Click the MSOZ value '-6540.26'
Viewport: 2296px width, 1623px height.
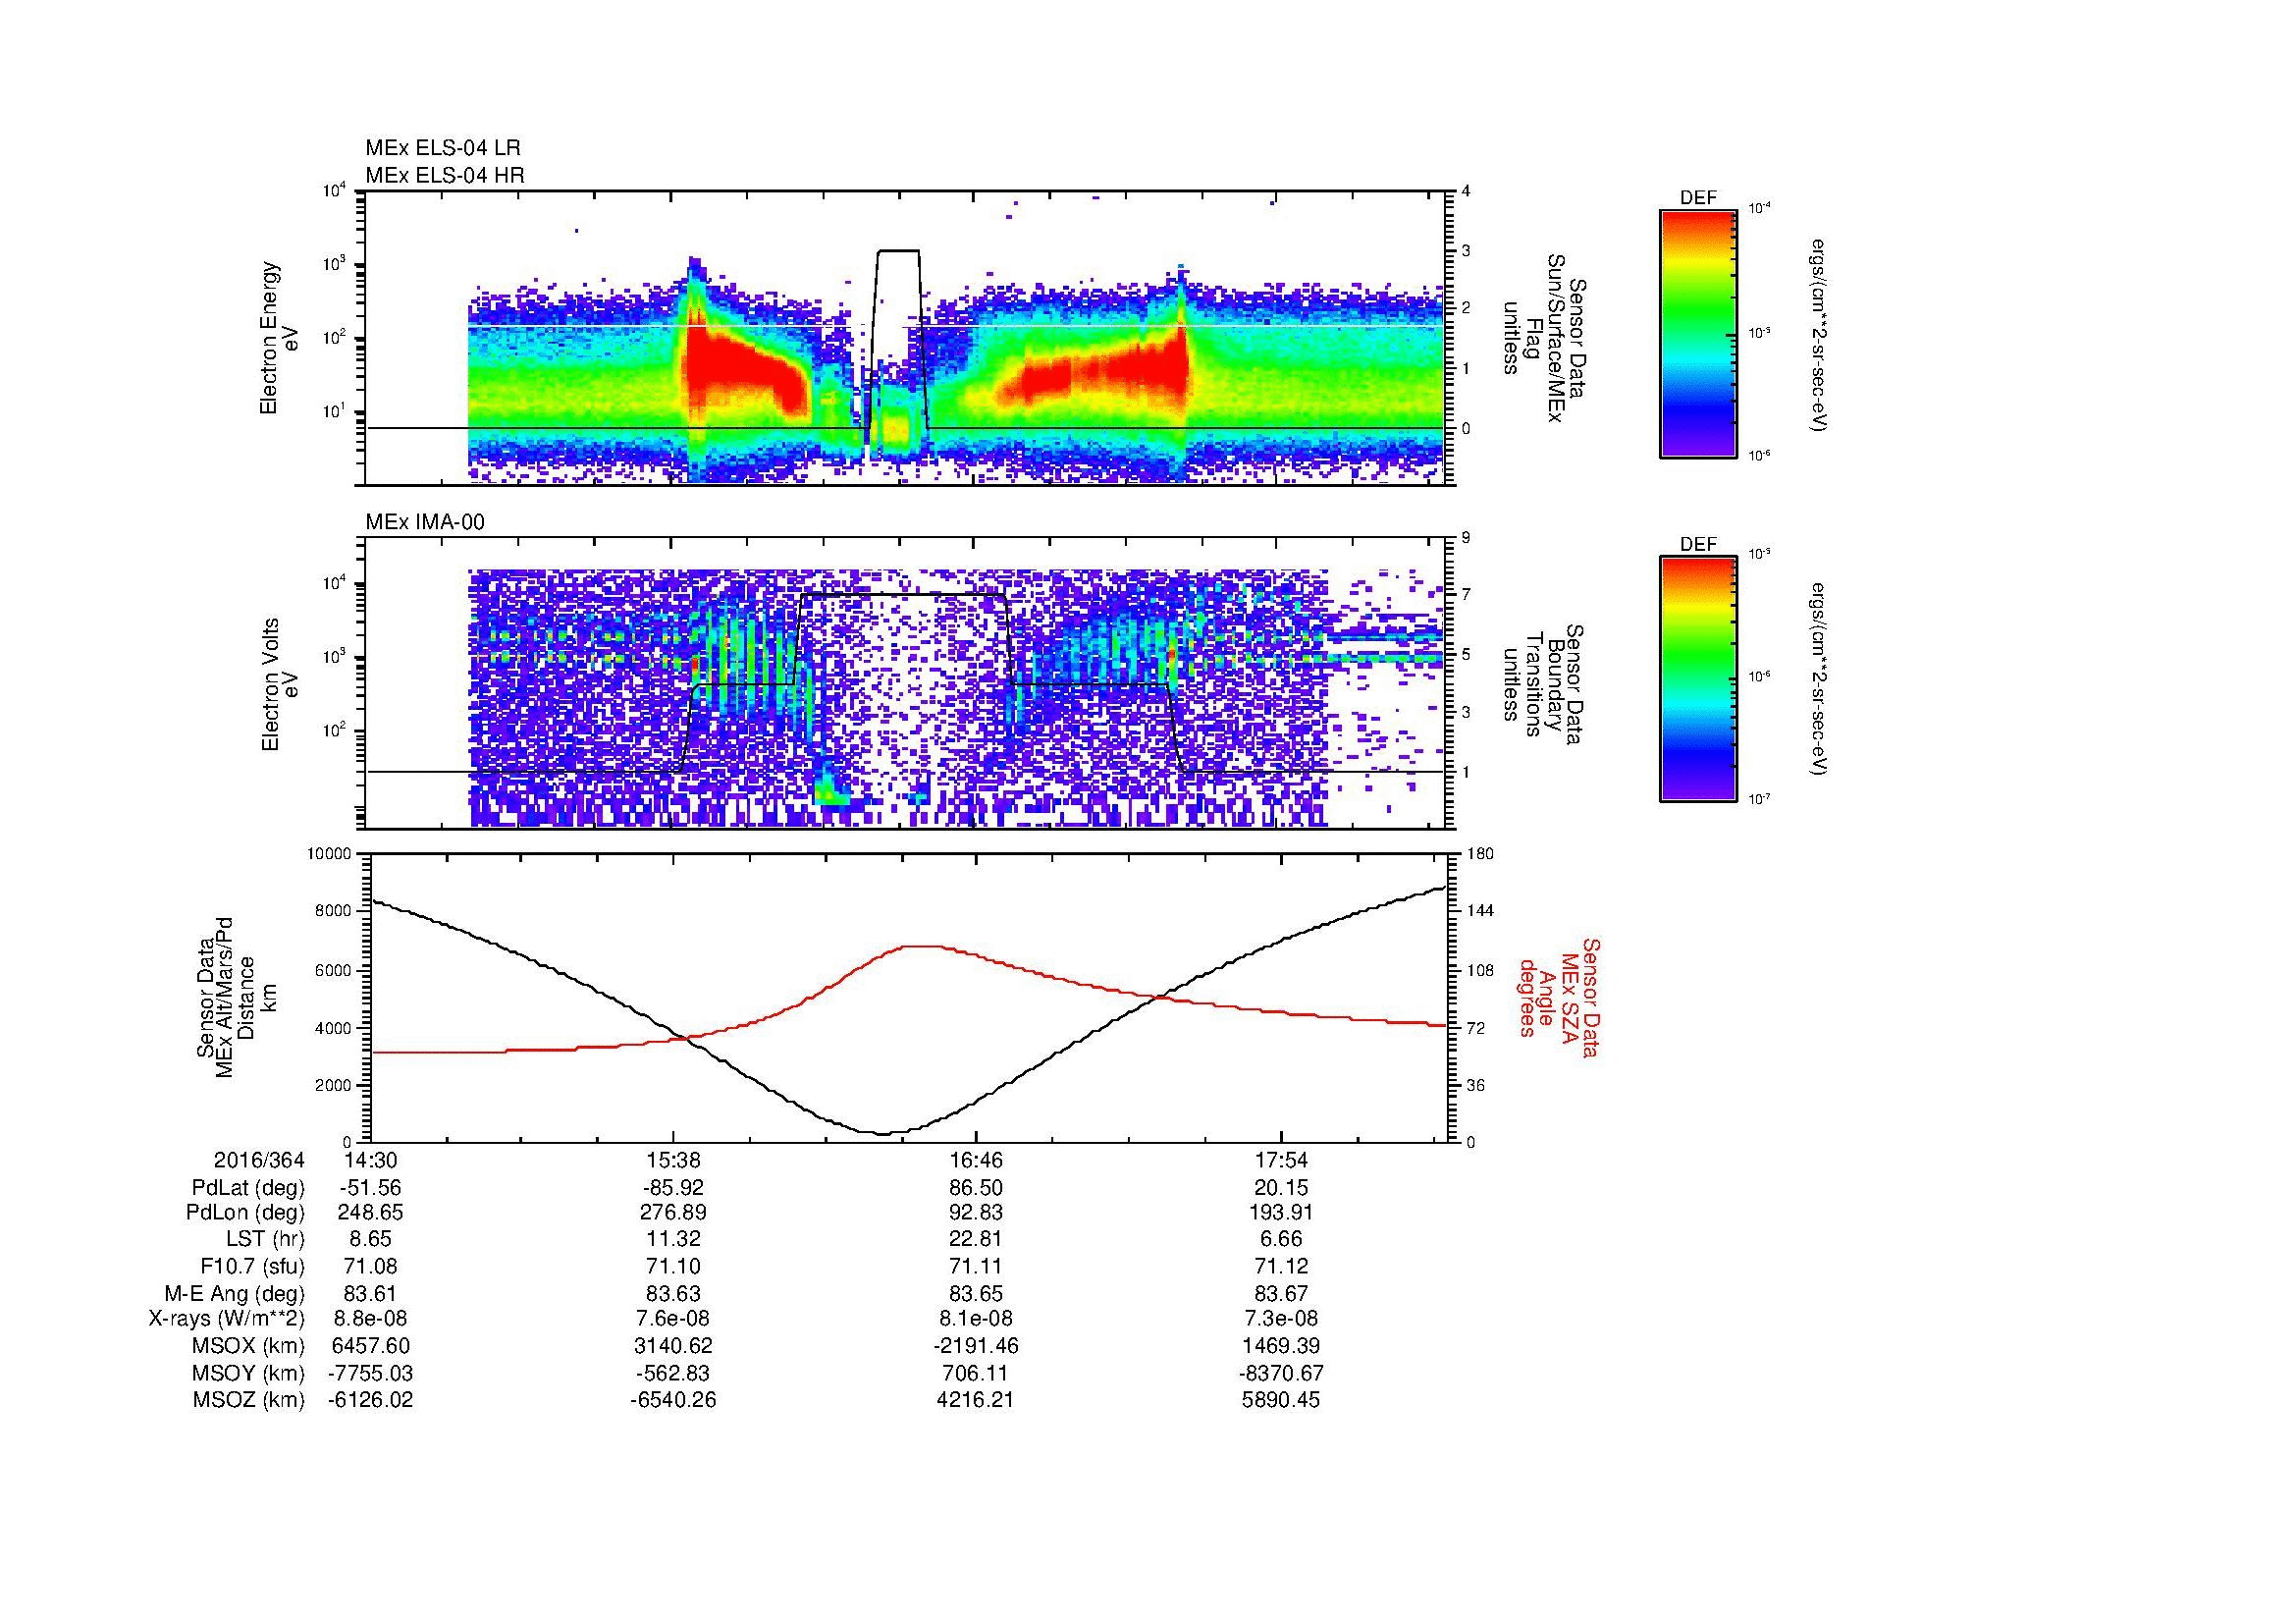(x=673, y=1400)
